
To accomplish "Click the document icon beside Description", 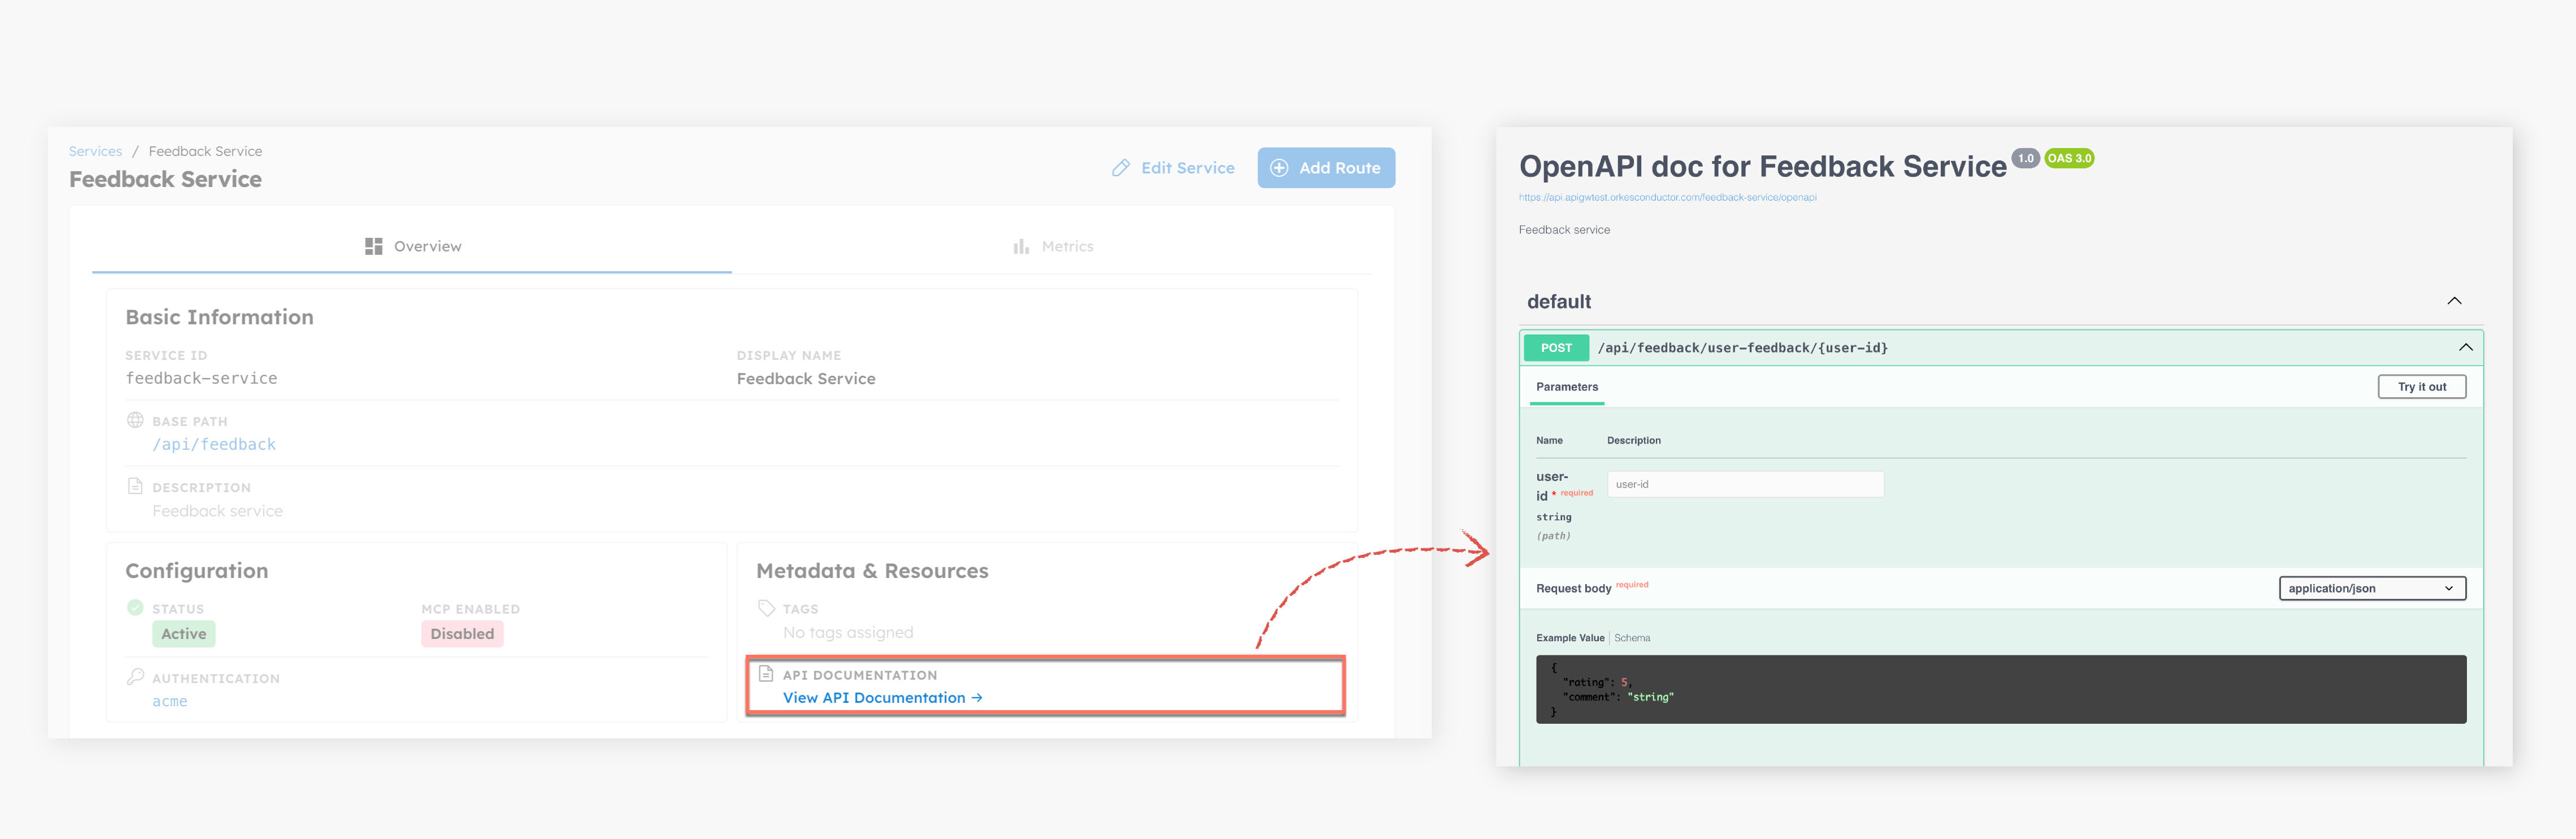I will [135, 486].
